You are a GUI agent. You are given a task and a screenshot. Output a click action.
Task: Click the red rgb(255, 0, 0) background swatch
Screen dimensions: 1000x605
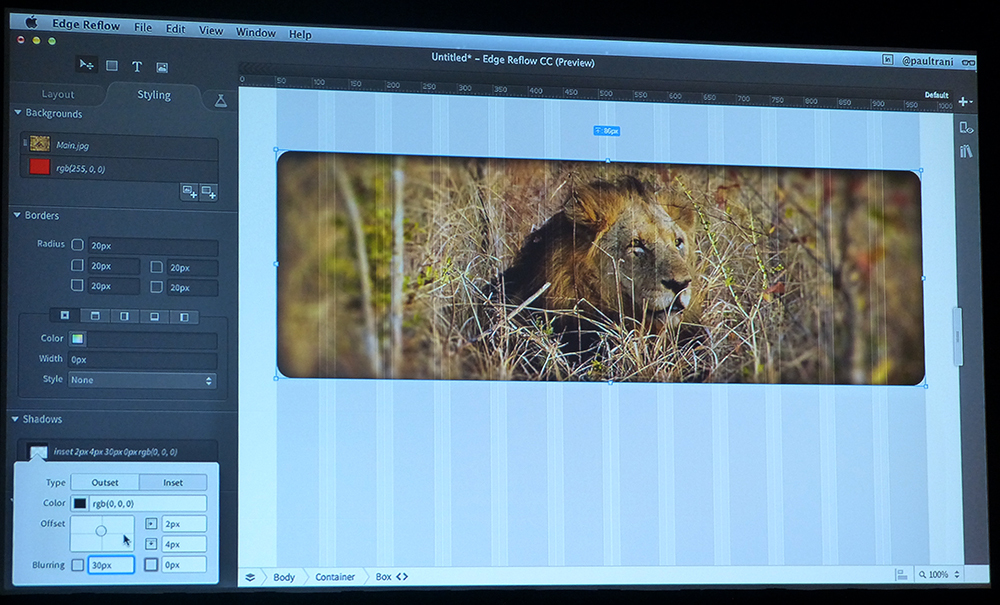click(x=40, y=168)
